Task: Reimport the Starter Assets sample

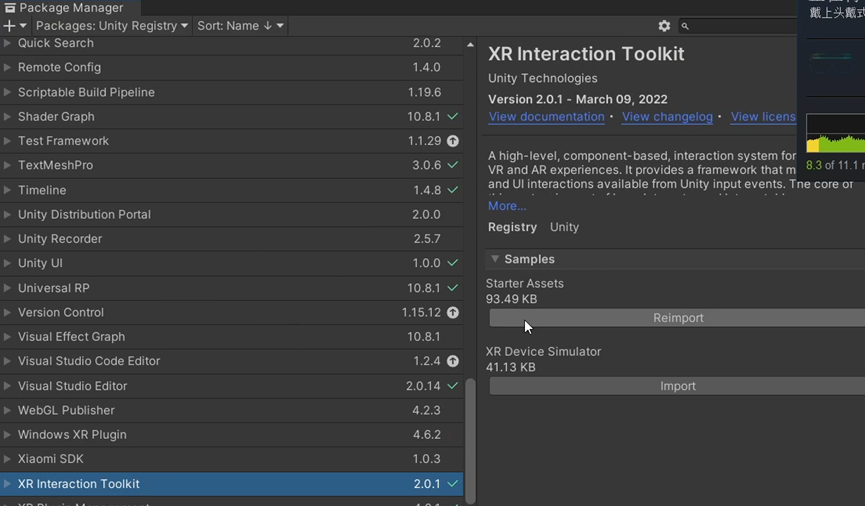Action: tap(677, 318)
